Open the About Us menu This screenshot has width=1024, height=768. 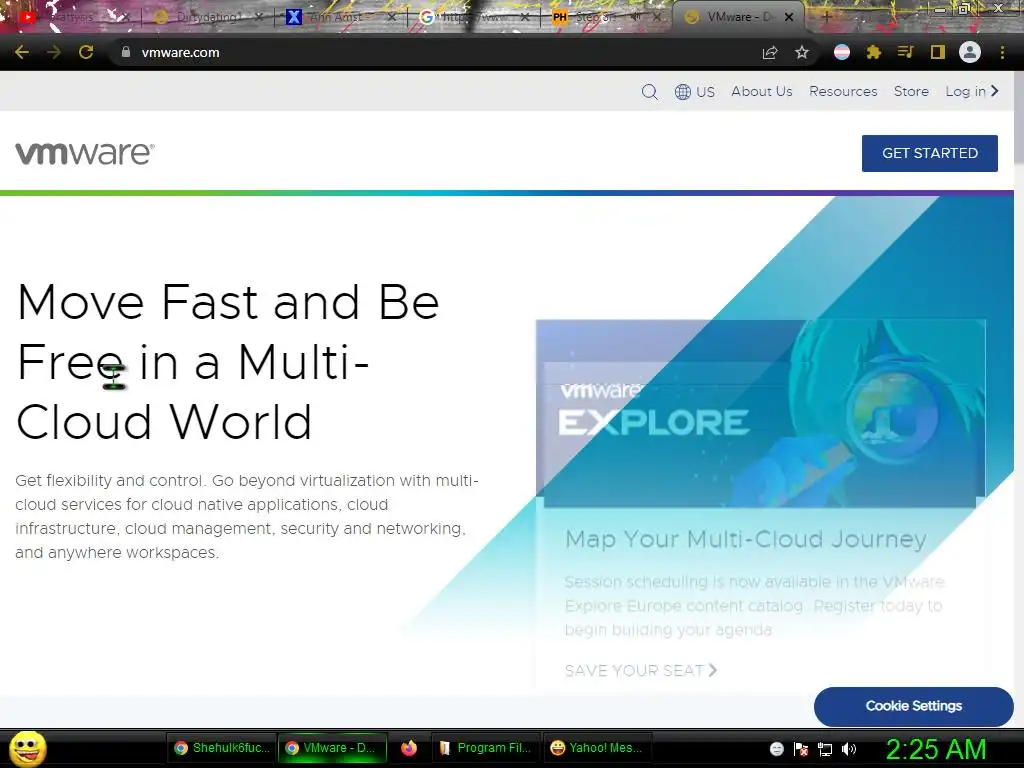[761, 91]
